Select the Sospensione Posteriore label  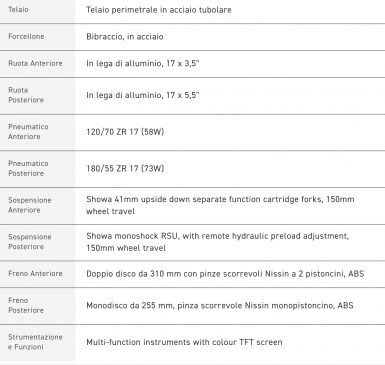pyautogui.click(x=30, y=242)
